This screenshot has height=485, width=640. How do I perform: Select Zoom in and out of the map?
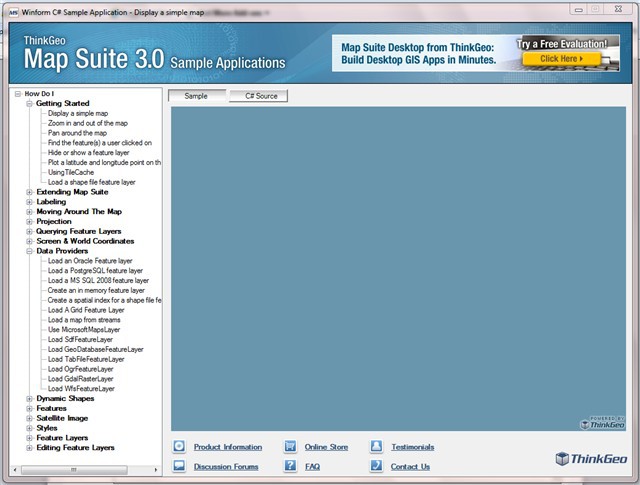[x=88, y=123]
